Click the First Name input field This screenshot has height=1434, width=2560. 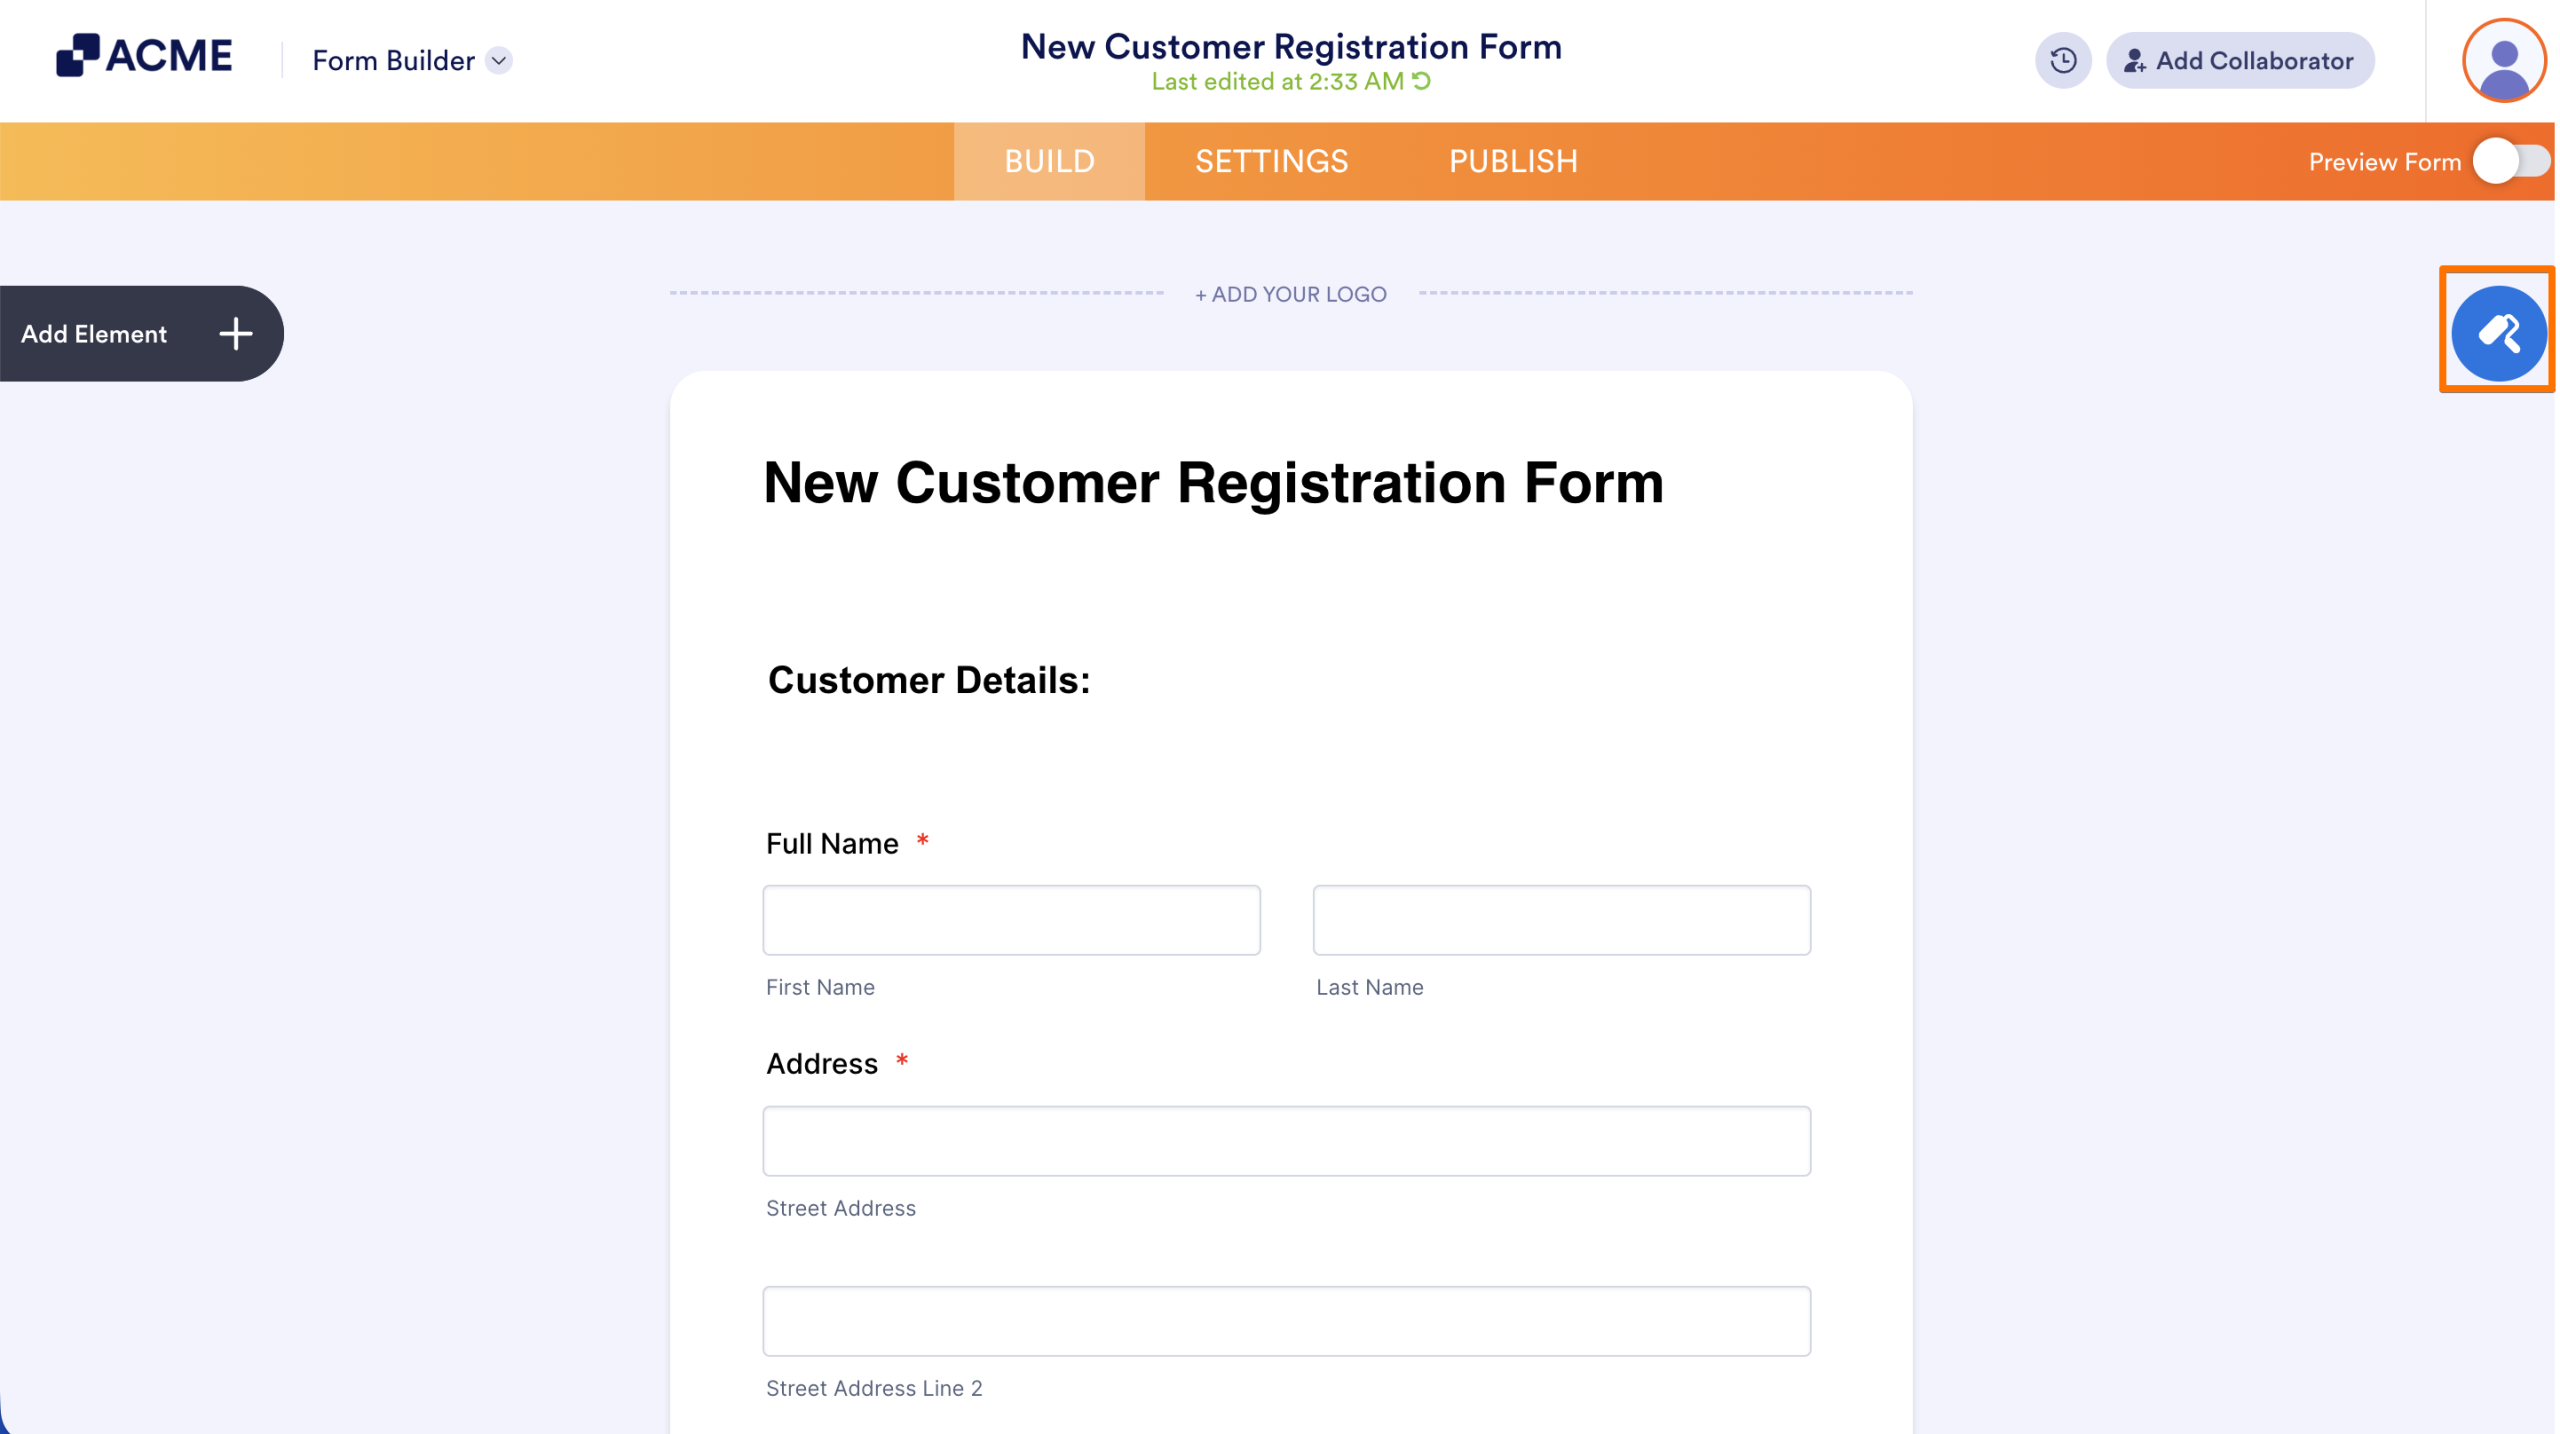coord(1010,919)
